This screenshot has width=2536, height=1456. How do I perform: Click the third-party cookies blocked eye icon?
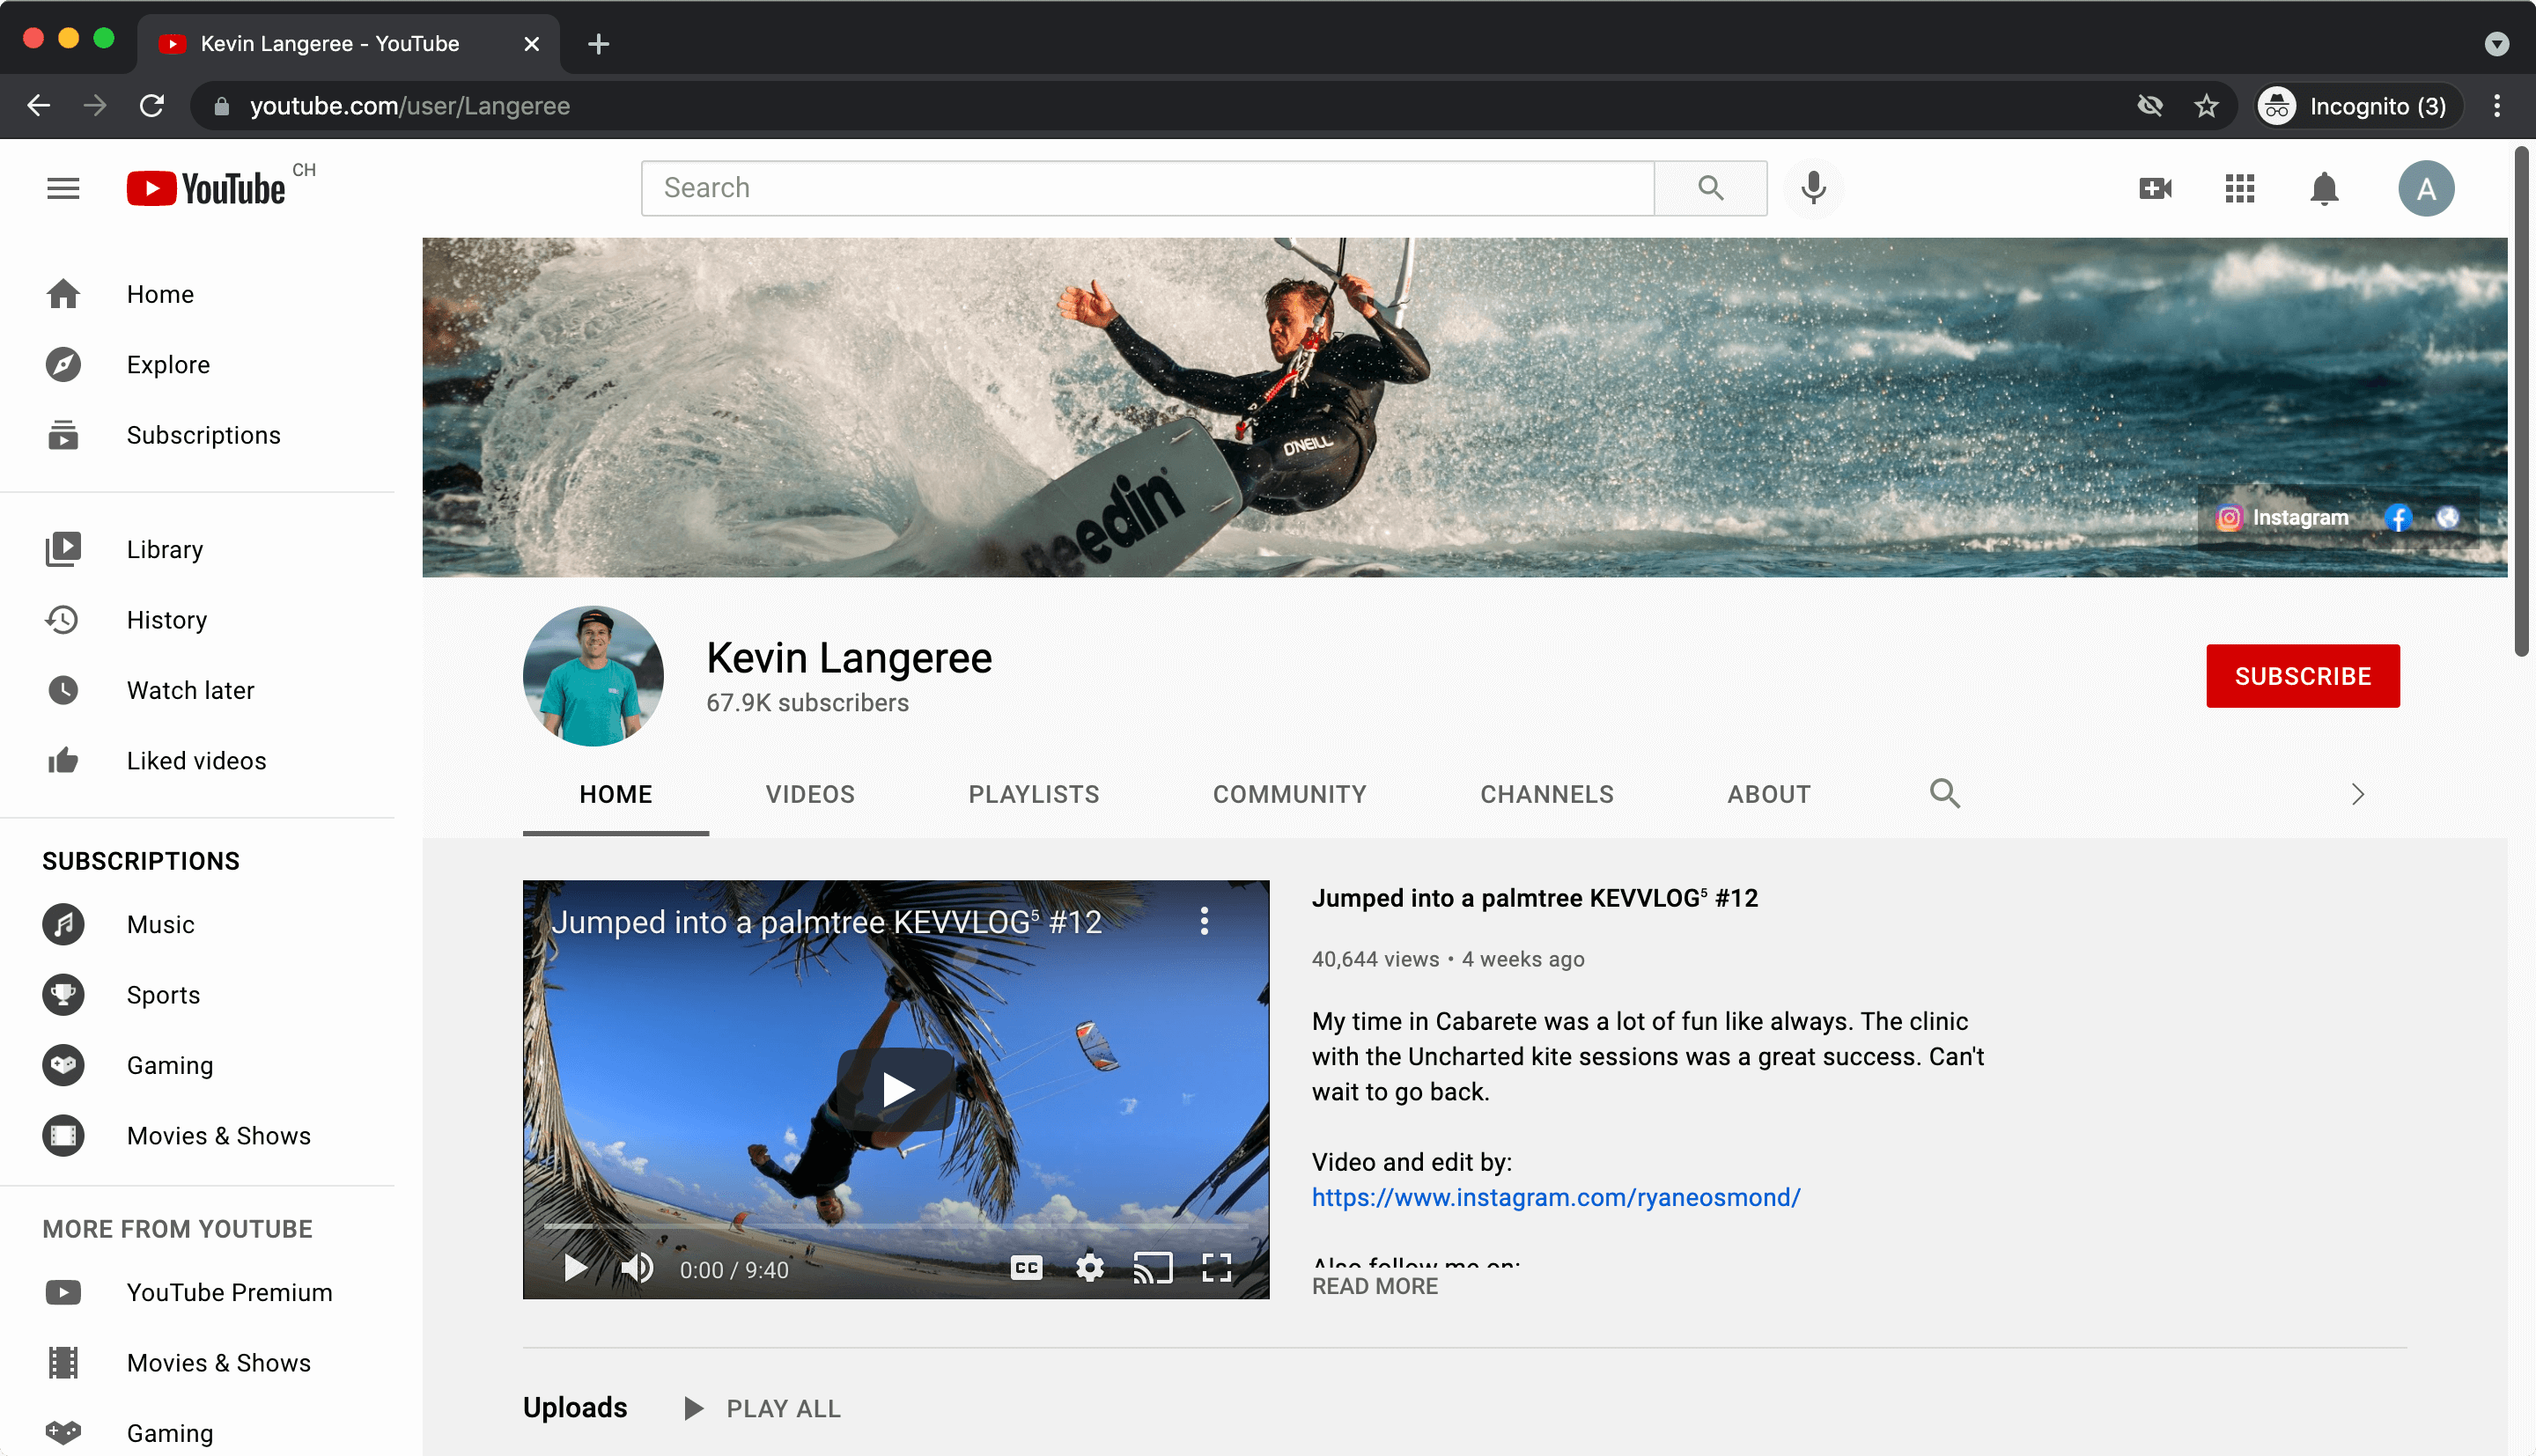[2149, 106]
